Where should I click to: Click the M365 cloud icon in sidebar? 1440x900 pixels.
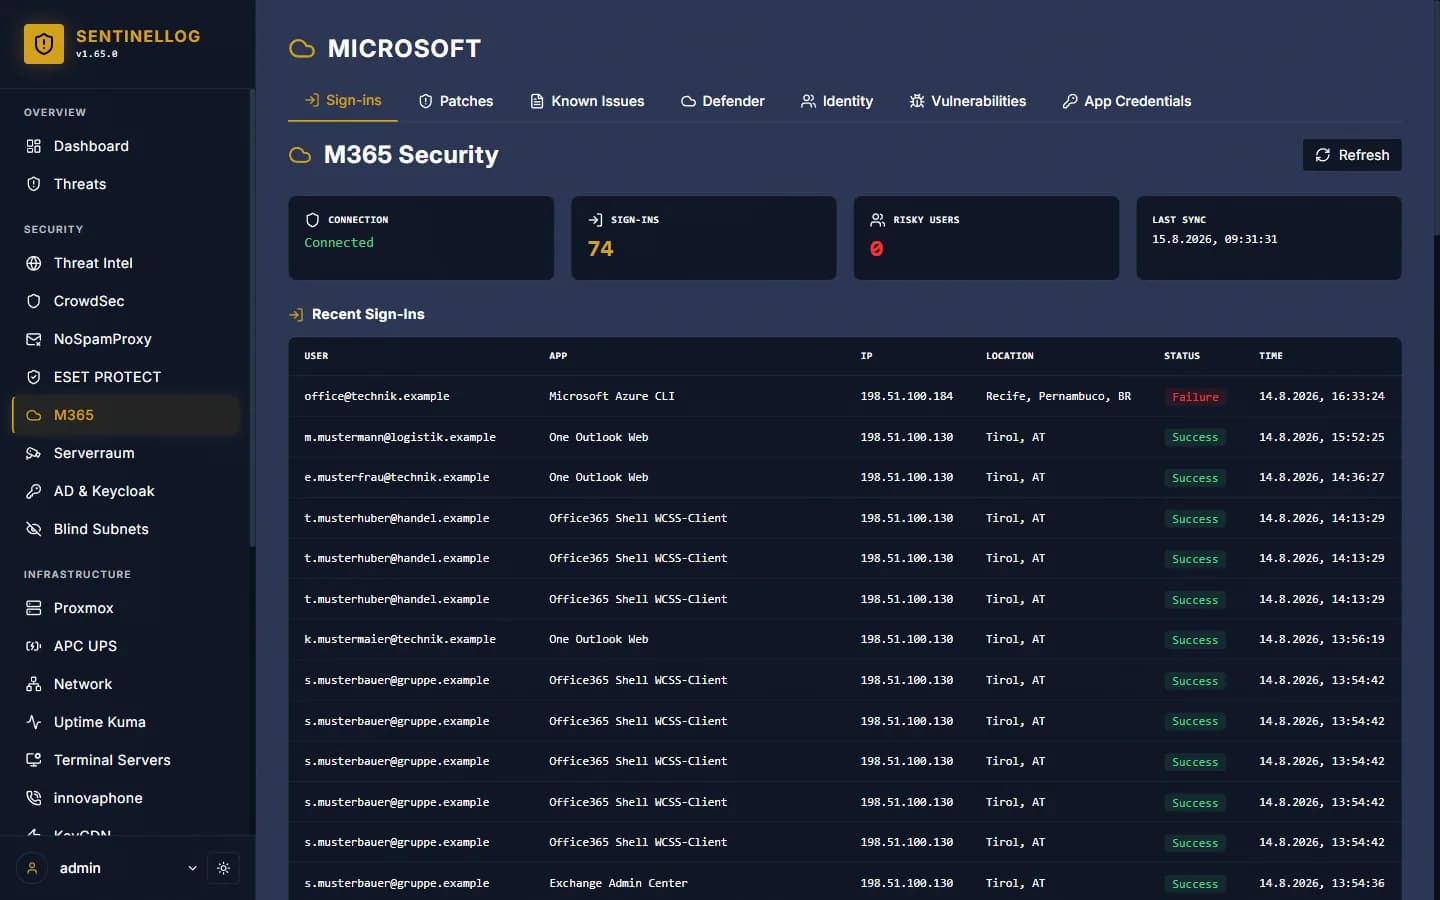[34, 415]
